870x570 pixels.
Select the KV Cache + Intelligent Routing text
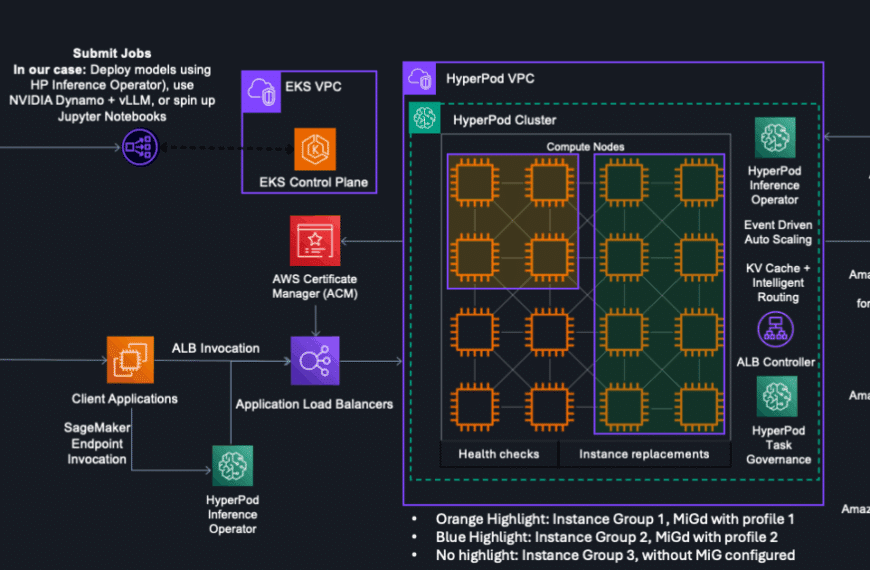tap(777, 282)
